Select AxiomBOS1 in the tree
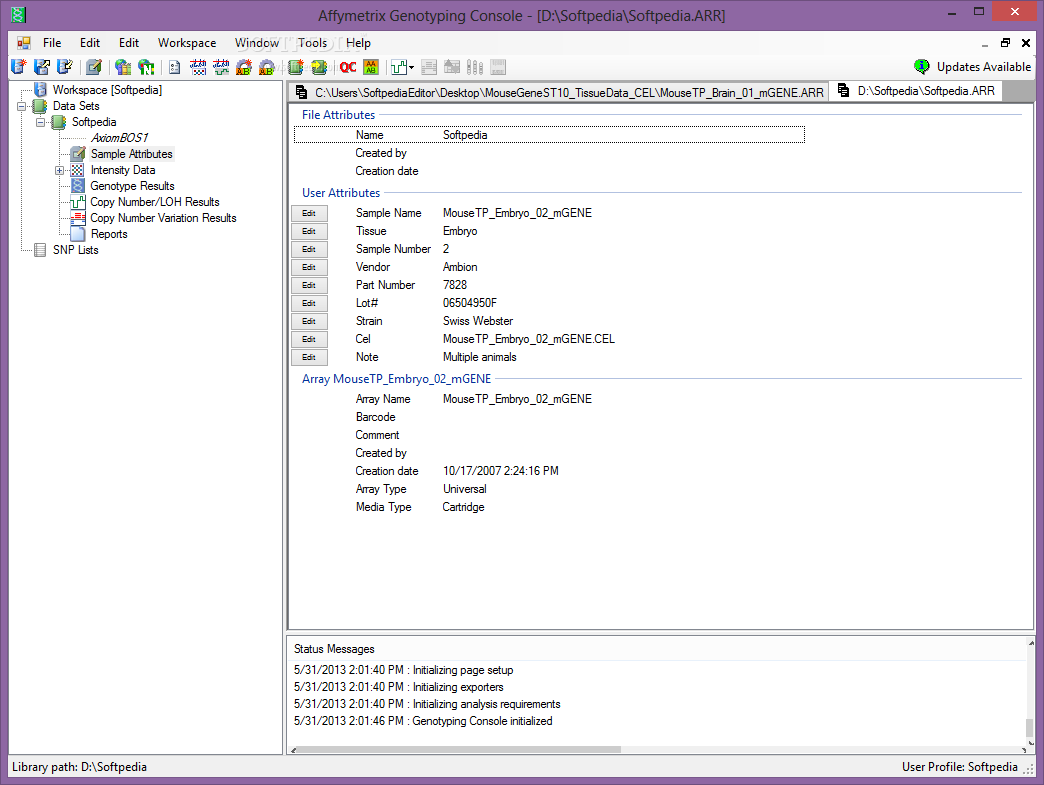This screenshot has height=785, width=1044. pos(119,138)
